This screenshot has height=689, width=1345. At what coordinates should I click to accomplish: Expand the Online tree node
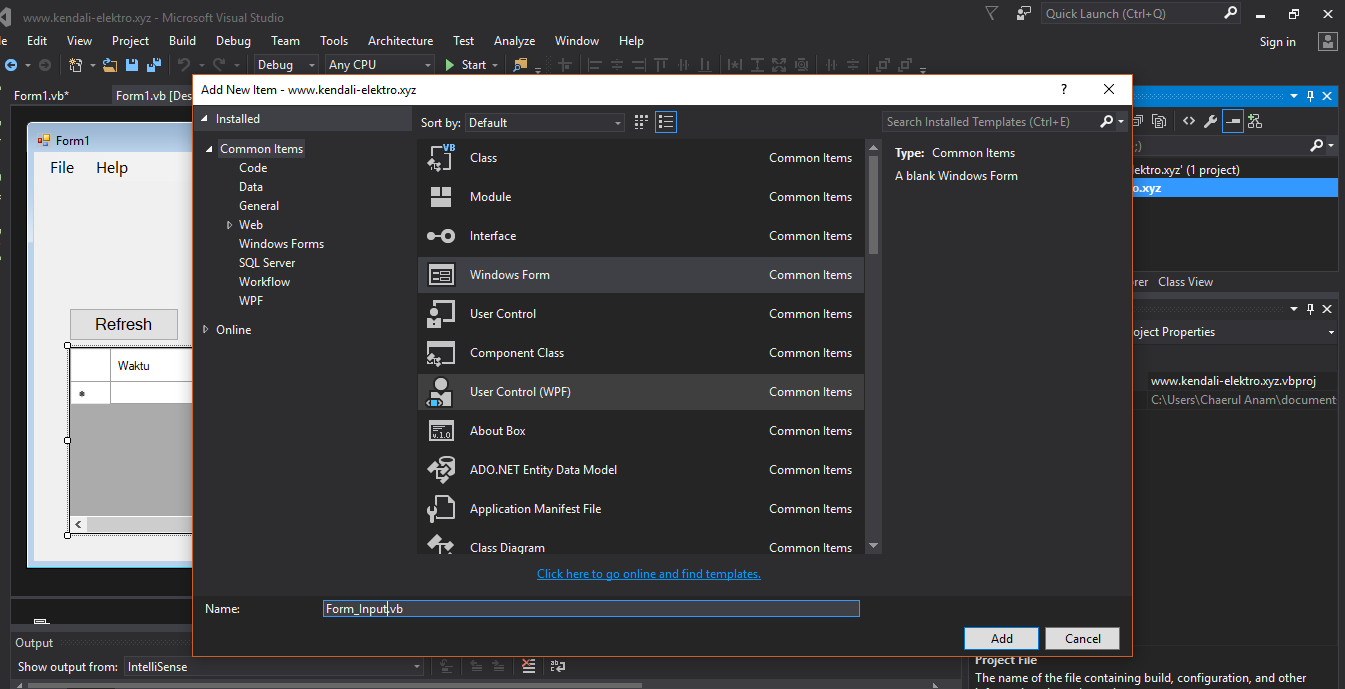click(x=206, y=330)
